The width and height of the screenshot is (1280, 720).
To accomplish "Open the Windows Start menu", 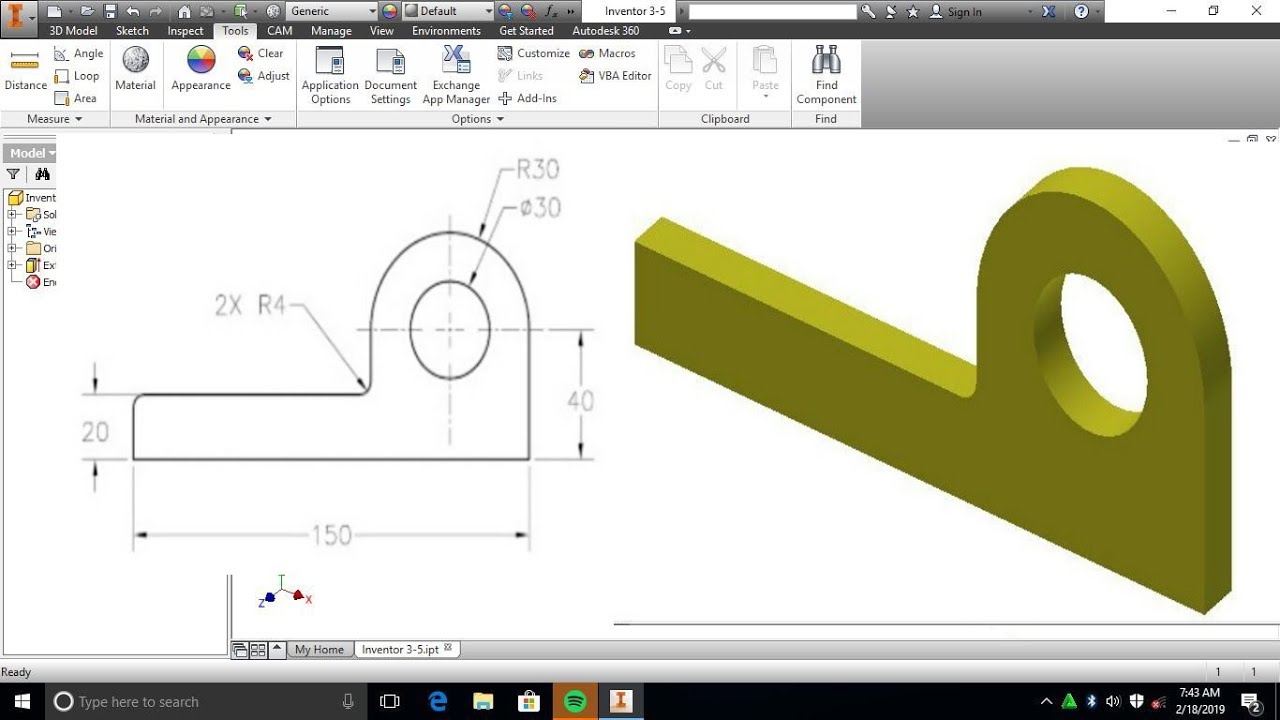I will coord(22,702).
